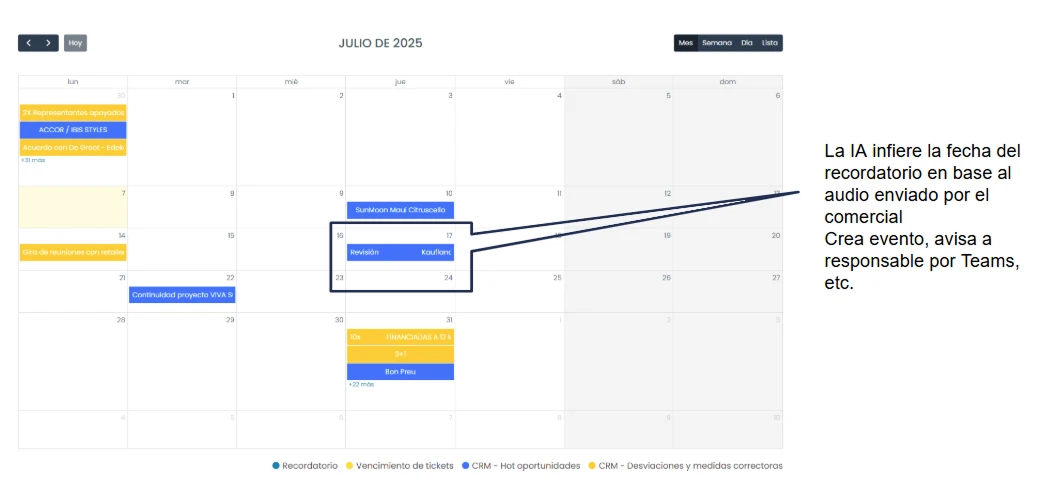Toggle Vencimiento de tickets legend item
The width and height of the screenshot is (1042, 496).
pos(397,466)
